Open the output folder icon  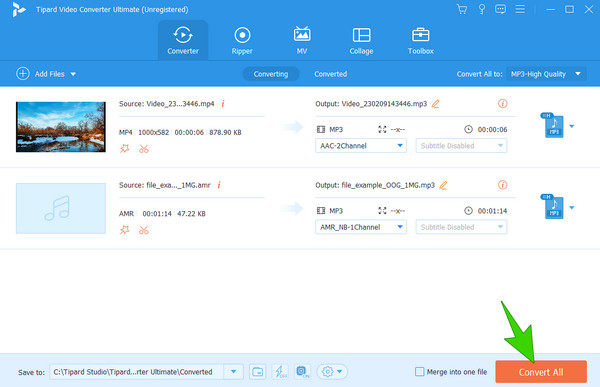(258, 372)
